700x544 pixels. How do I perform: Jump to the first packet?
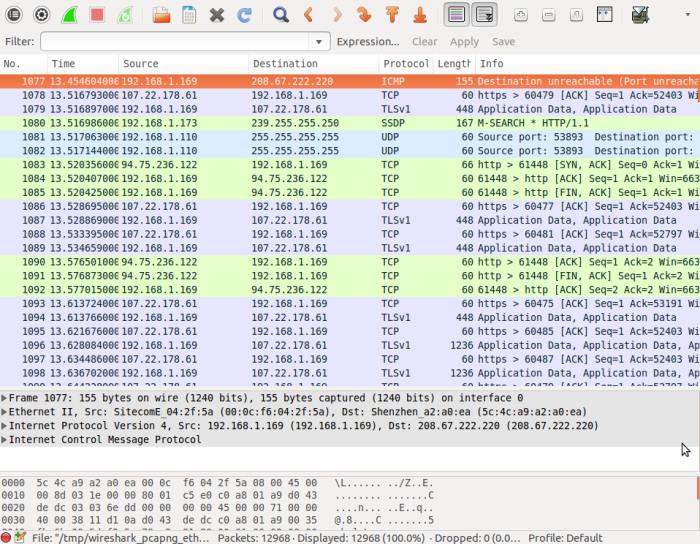click(x=392, y=15)
